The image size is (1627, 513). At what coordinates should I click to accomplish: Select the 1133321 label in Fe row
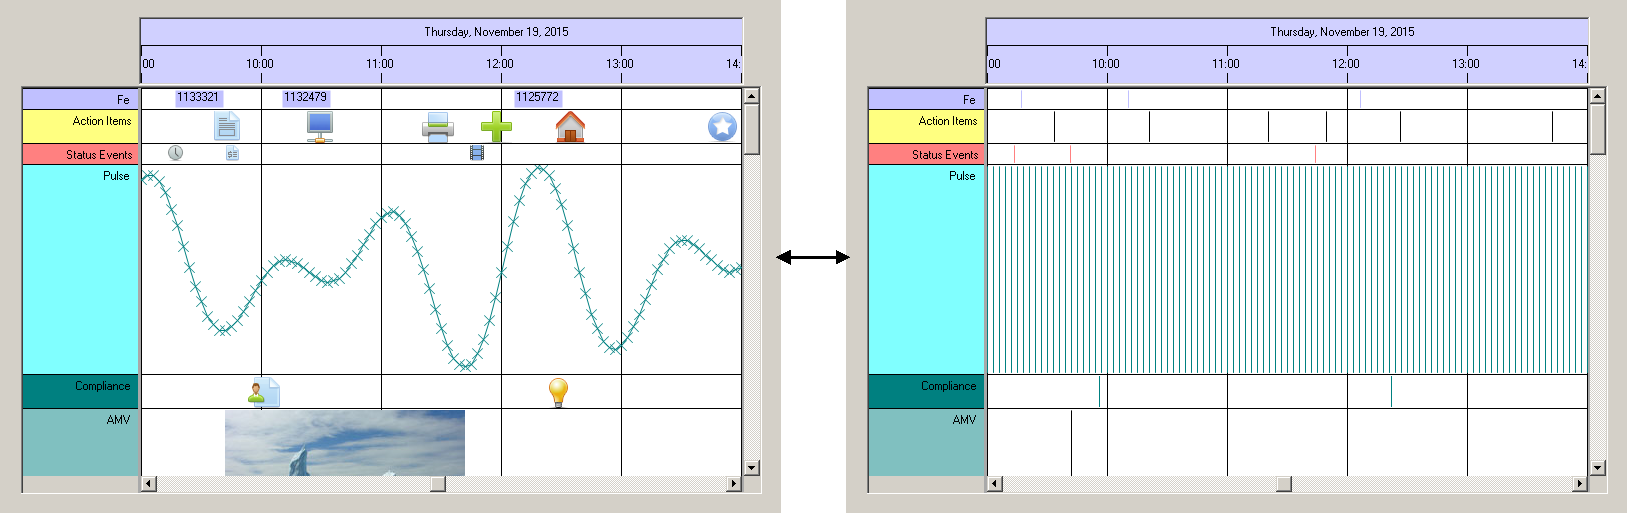coord(198,97)
